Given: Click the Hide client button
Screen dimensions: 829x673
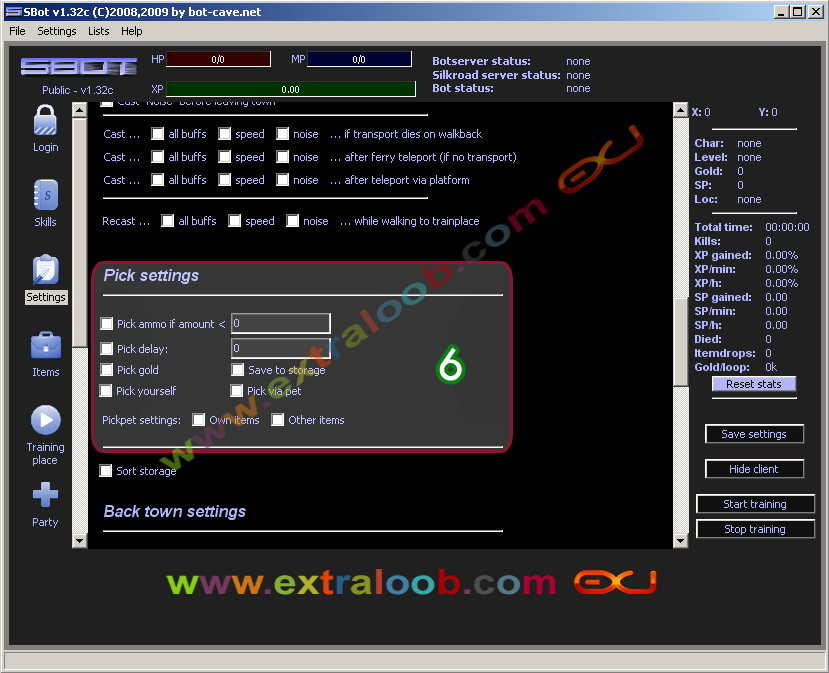Looking at the screenshot, I should click(754, 469).
